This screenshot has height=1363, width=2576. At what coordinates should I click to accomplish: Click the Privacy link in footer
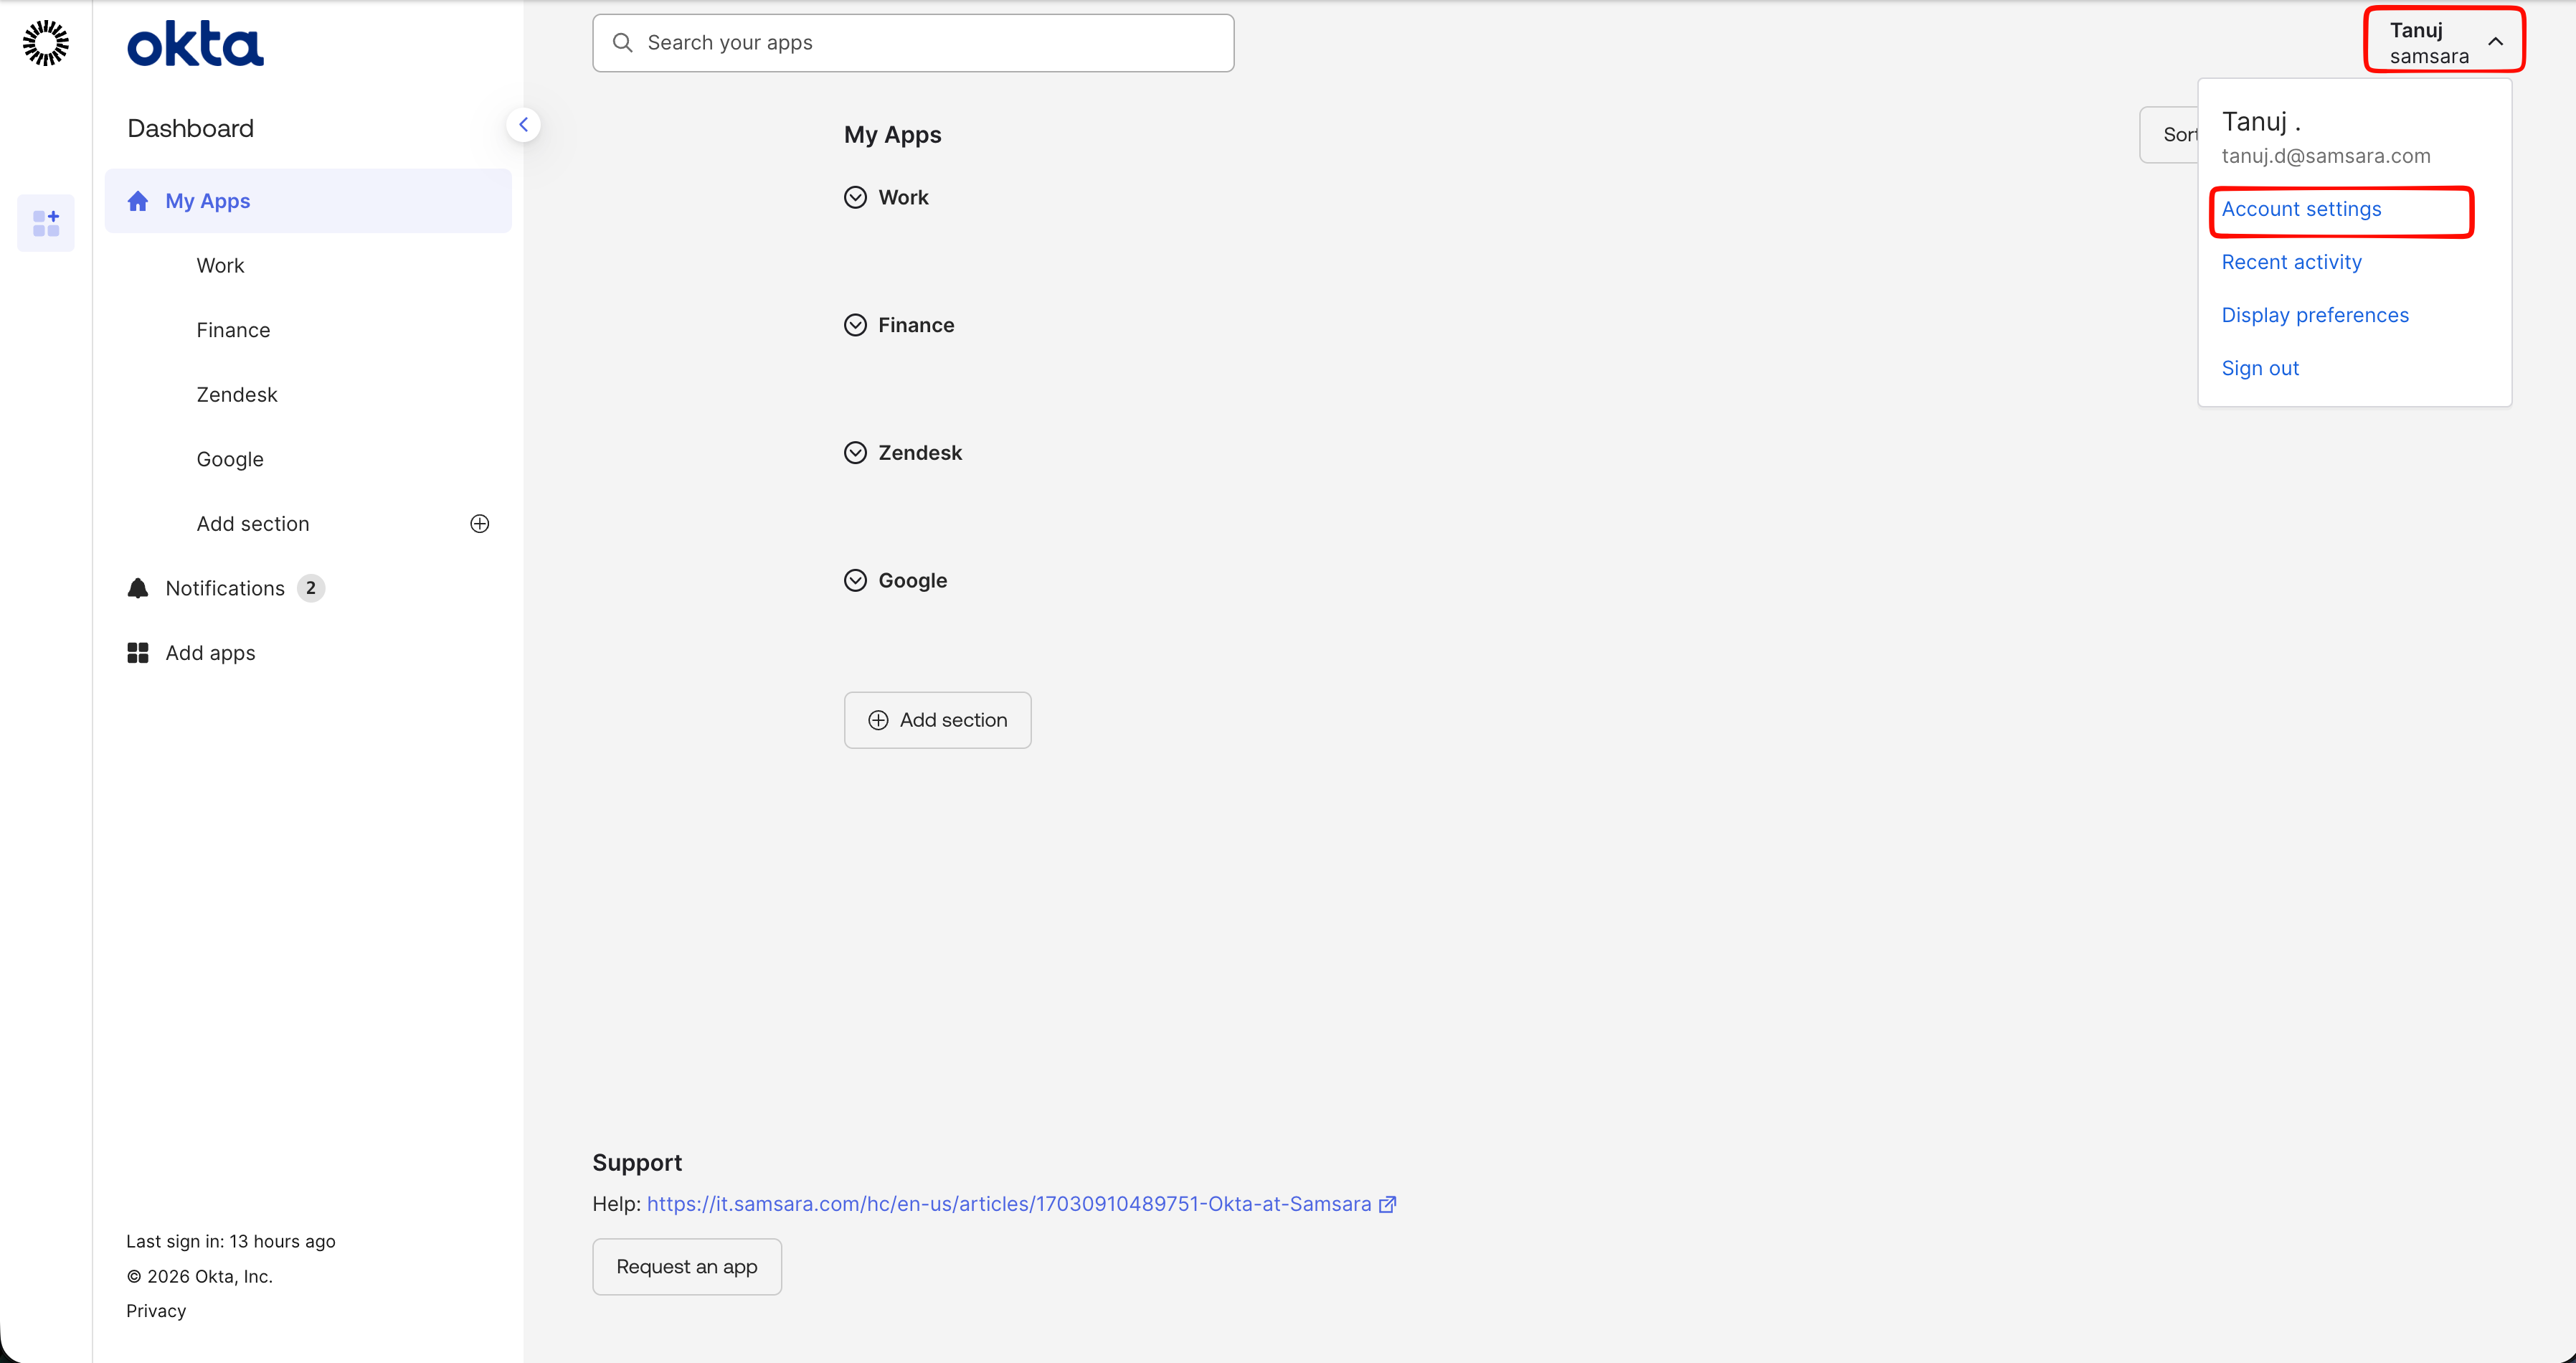pyautogui.click(x=156, y=1311)
